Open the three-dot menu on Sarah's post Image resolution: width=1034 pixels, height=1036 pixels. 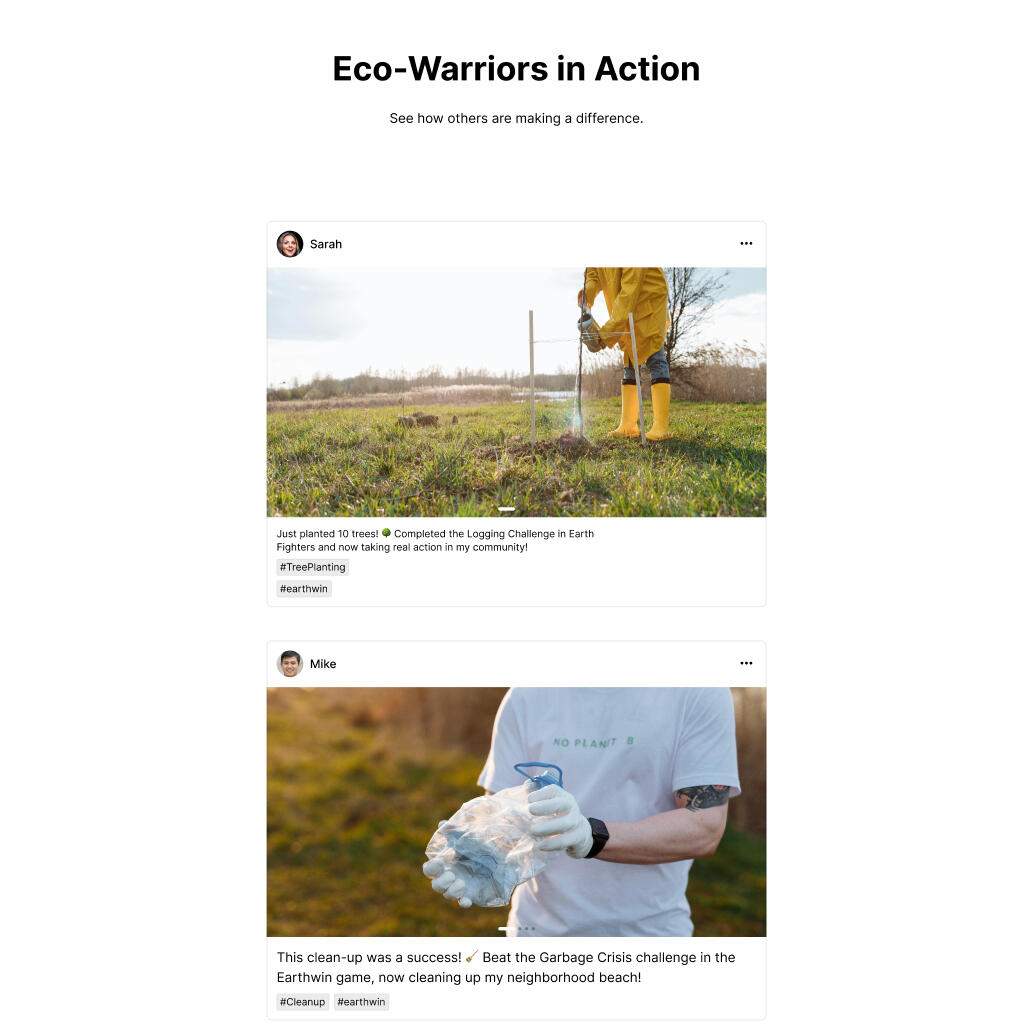746,243
